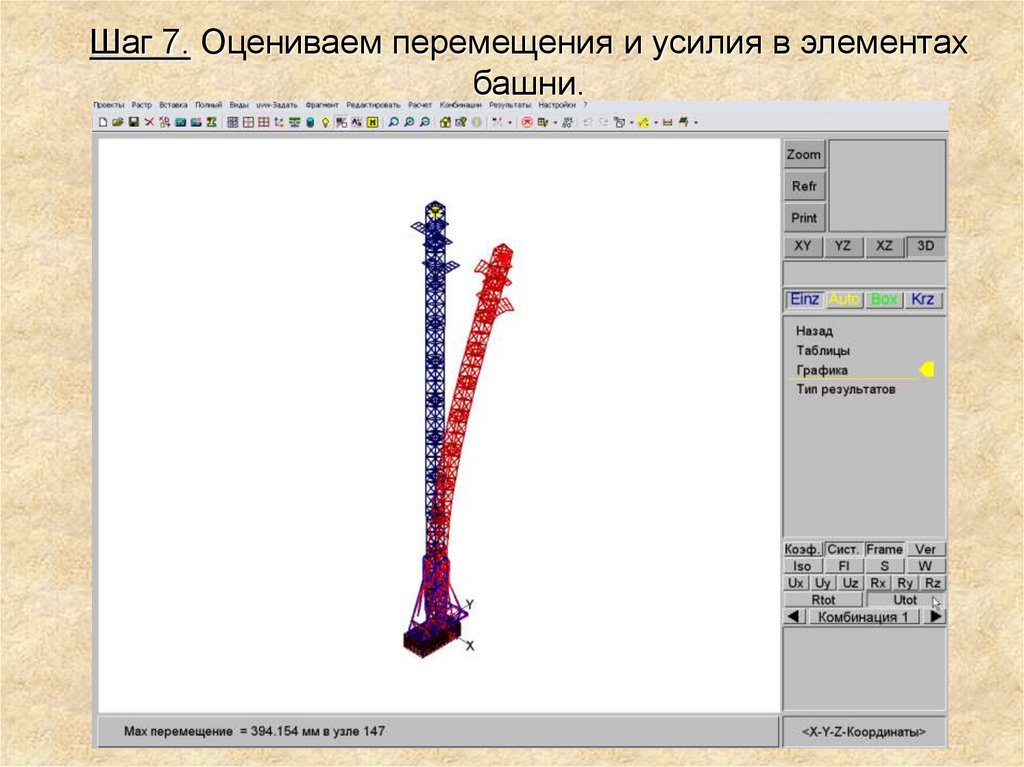Switch to XZ view
The image size is (1024, 767).
(884, 246)
